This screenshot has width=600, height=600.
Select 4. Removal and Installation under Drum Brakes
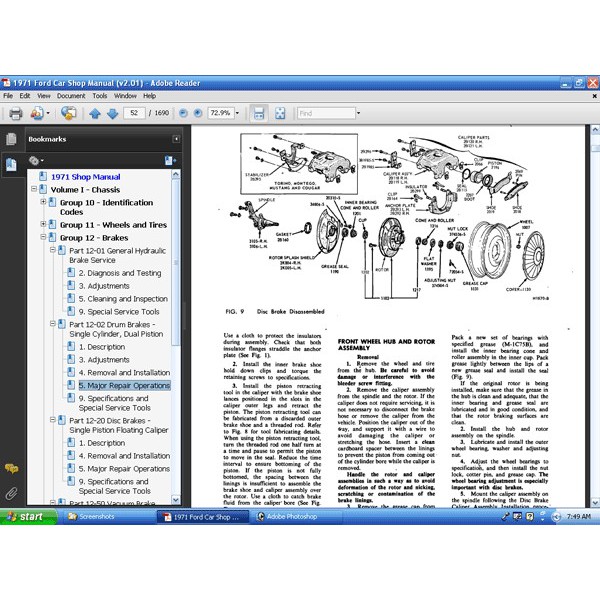tap(124, 373)
